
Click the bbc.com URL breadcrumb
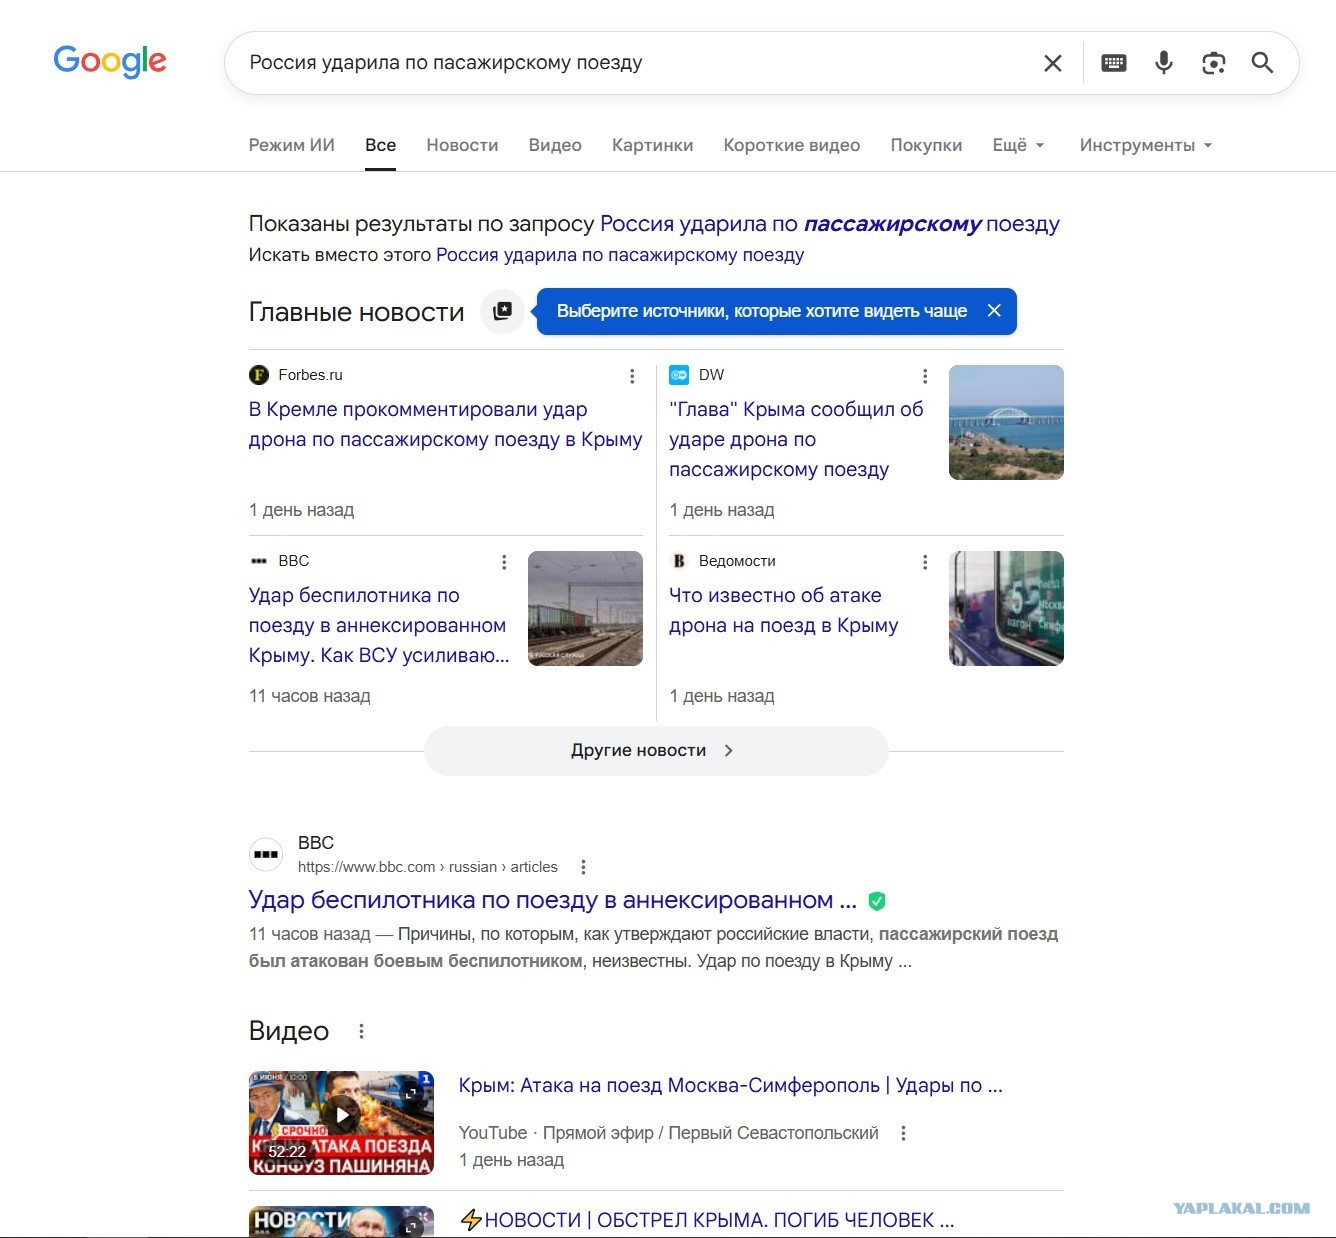[428, 867]
